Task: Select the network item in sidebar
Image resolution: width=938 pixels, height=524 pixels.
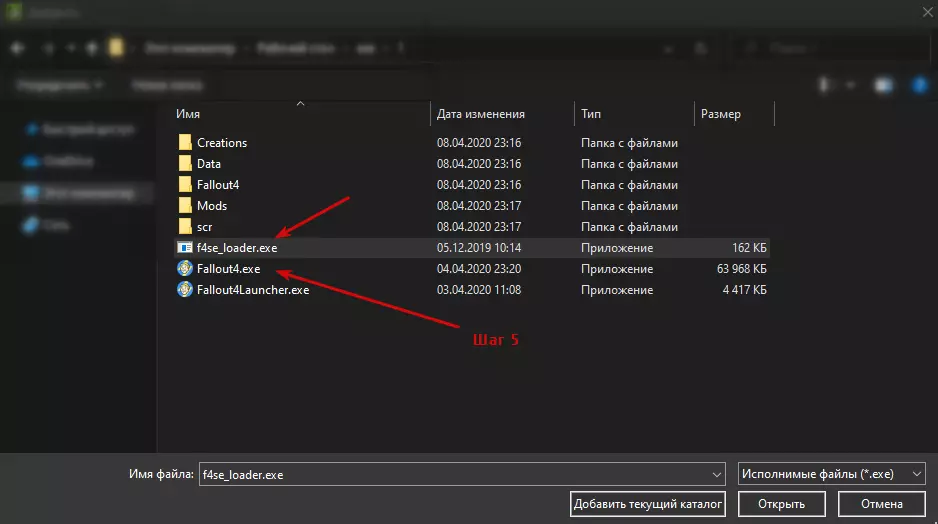Action: (47, 226)
